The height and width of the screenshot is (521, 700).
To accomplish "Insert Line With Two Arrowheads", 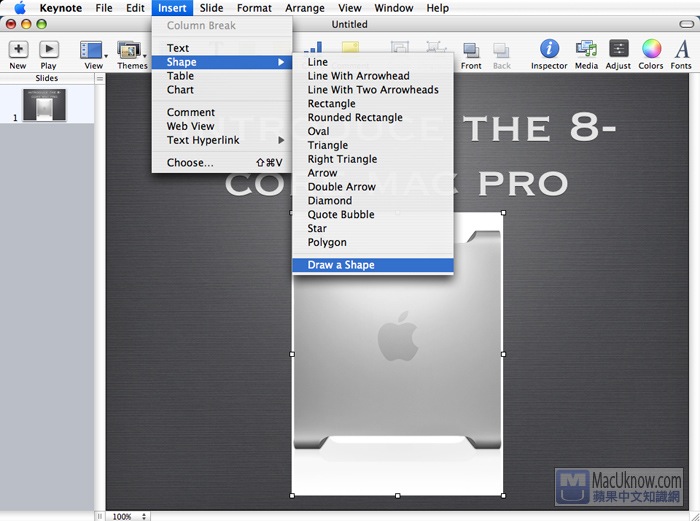I will pyautogui.click(x=373, y=90).
